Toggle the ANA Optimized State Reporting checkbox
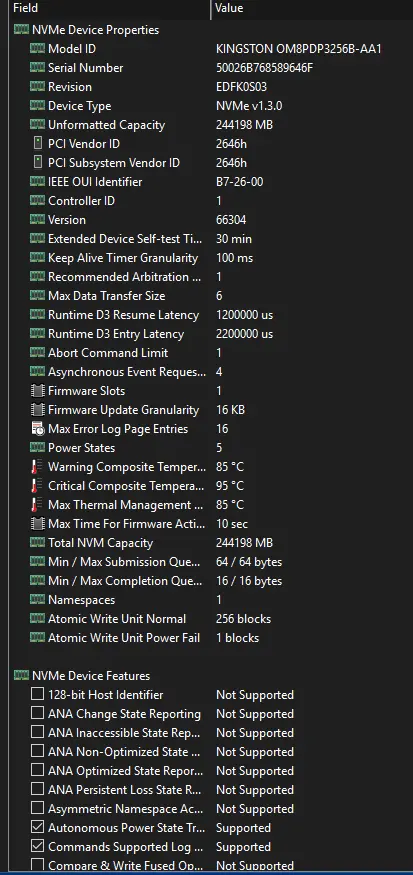This screenshot has width=413, height=875. click(37, 770)
